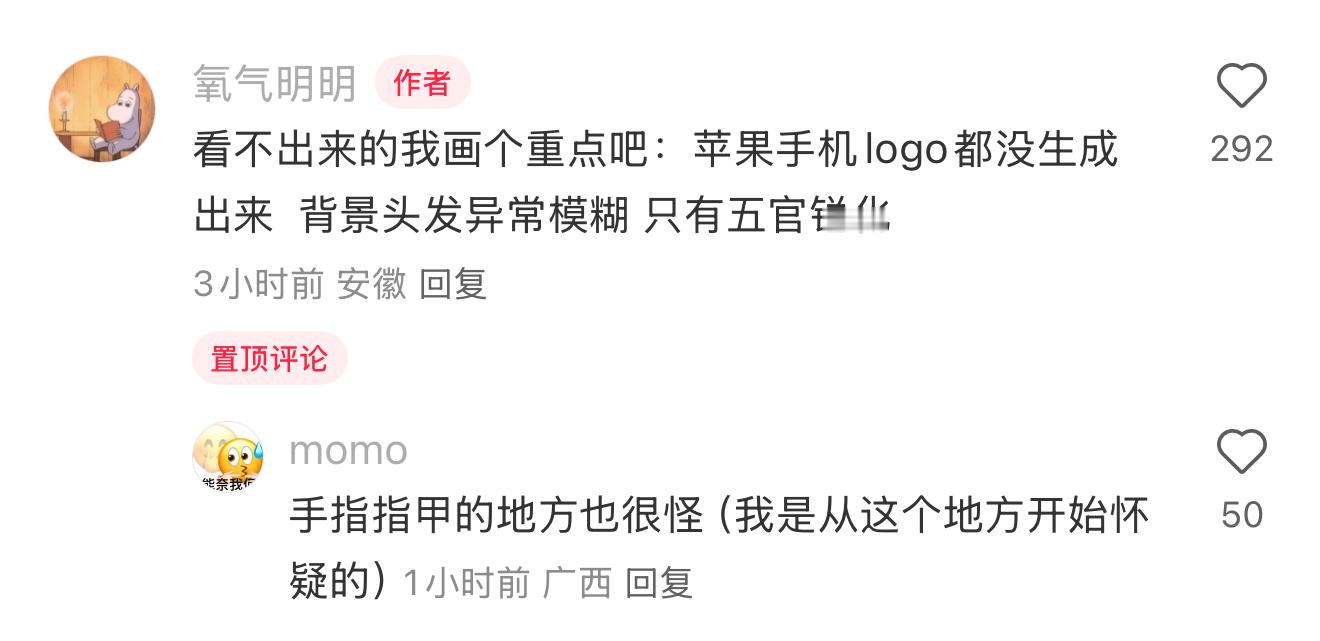Tap the 置顶评论 pinned label
Screen dimensions: 1320x641
click(269, 358)
